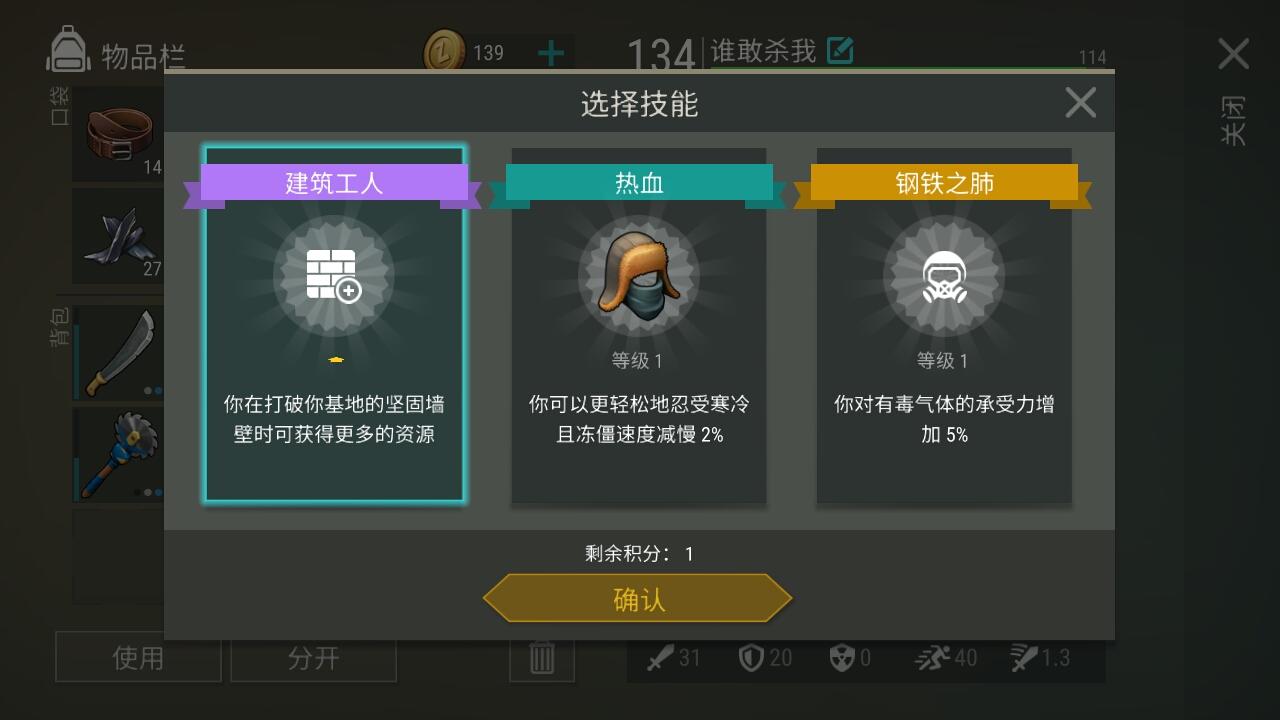This screenshot has width=1280, height=720.
Task: Select the leather belt inventory item
Action: (x=118, y=133)
